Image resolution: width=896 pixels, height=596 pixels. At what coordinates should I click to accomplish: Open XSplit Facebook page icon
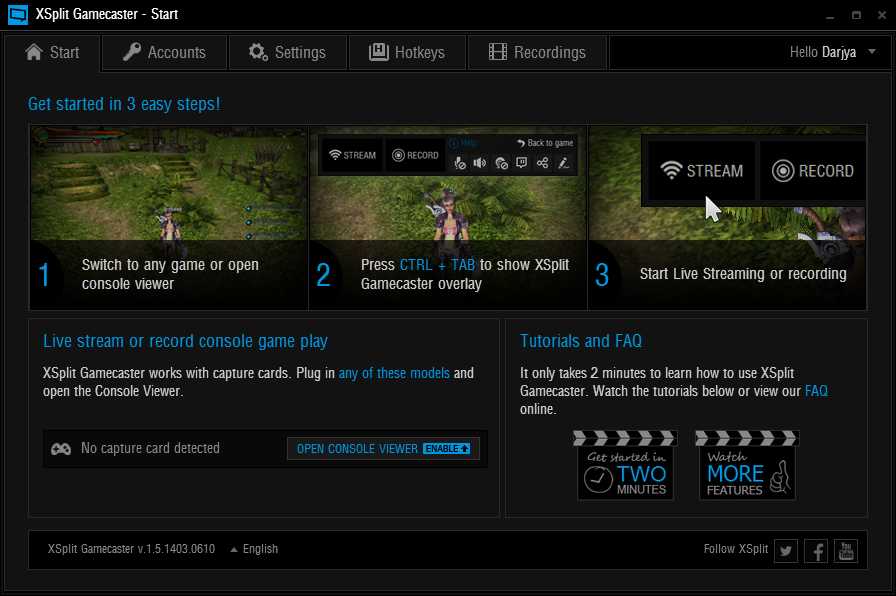tap(816, 551)
